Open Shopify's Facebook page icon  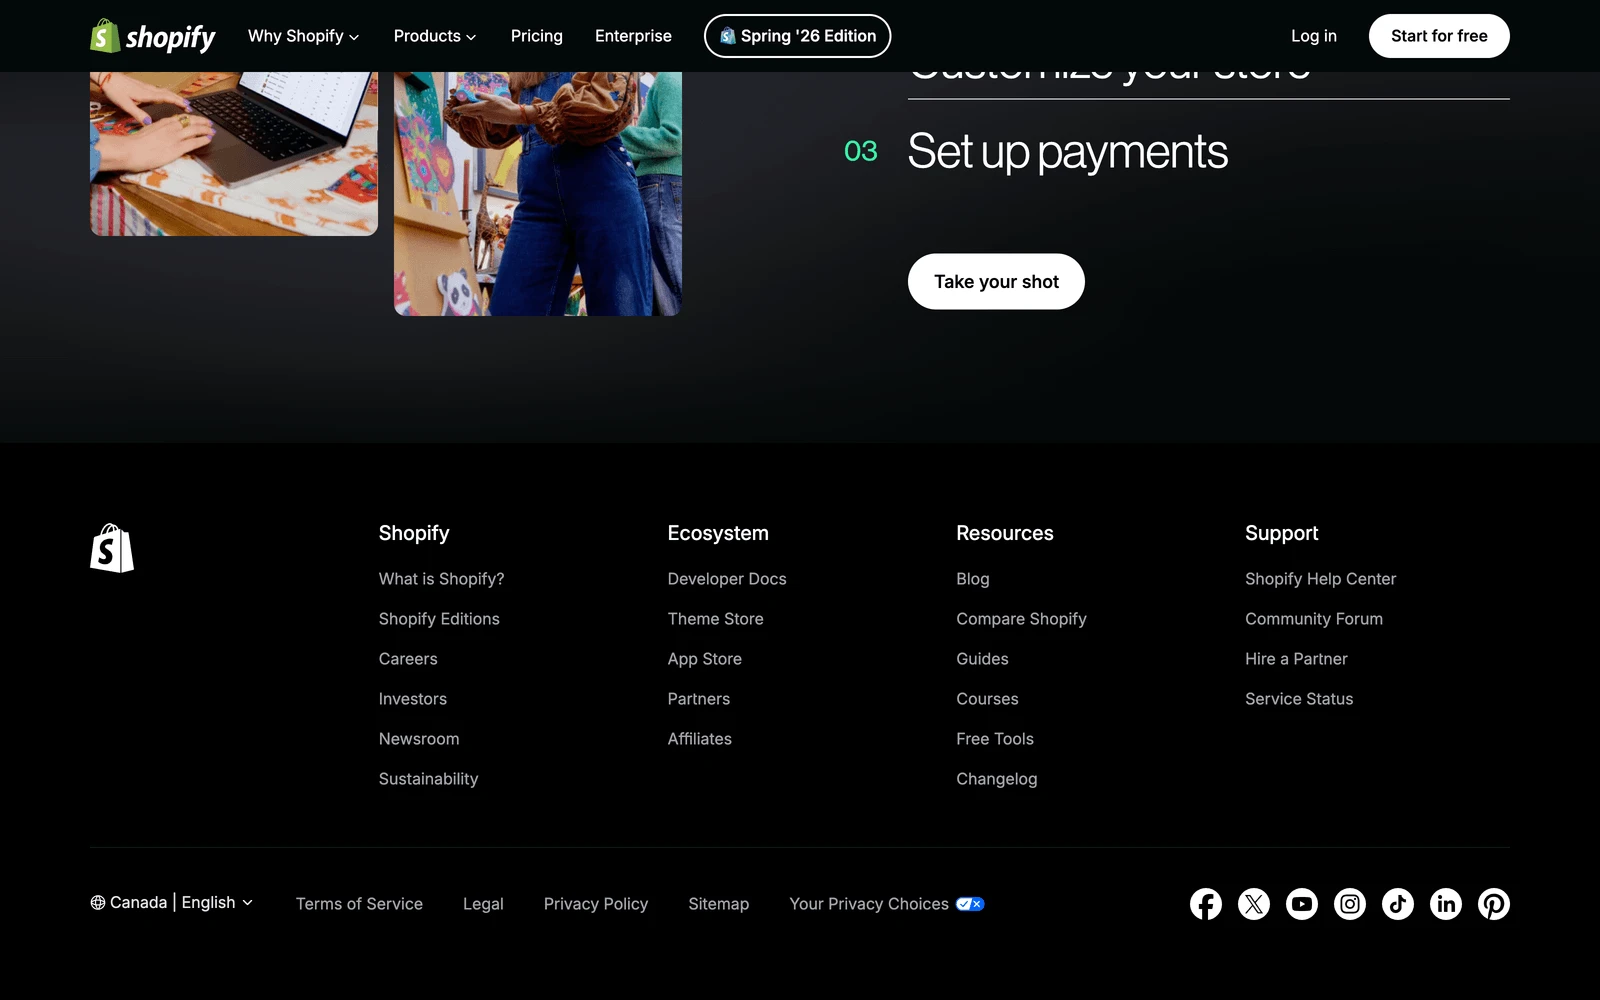[x=1206, y=904]
